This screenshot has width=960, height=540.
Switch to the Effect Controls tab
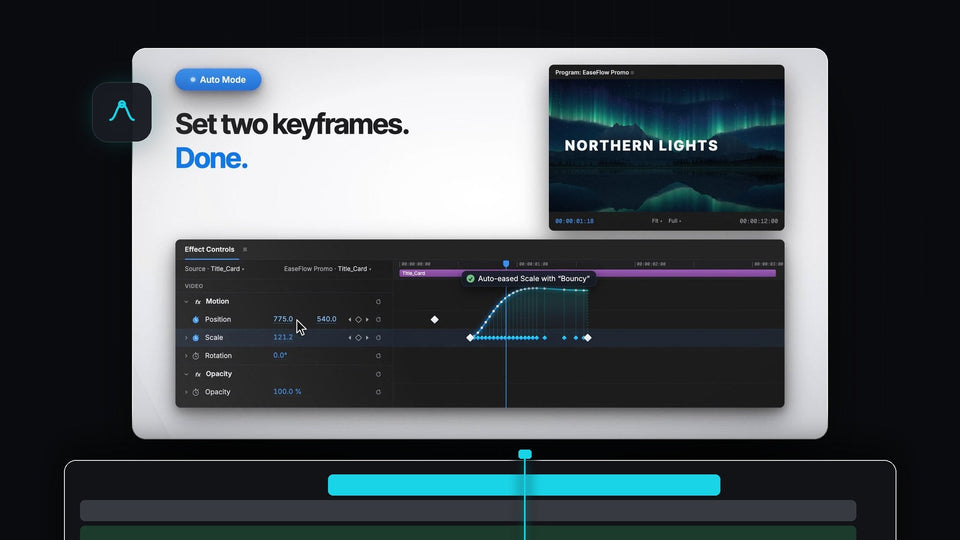click(x=209, y=249)
